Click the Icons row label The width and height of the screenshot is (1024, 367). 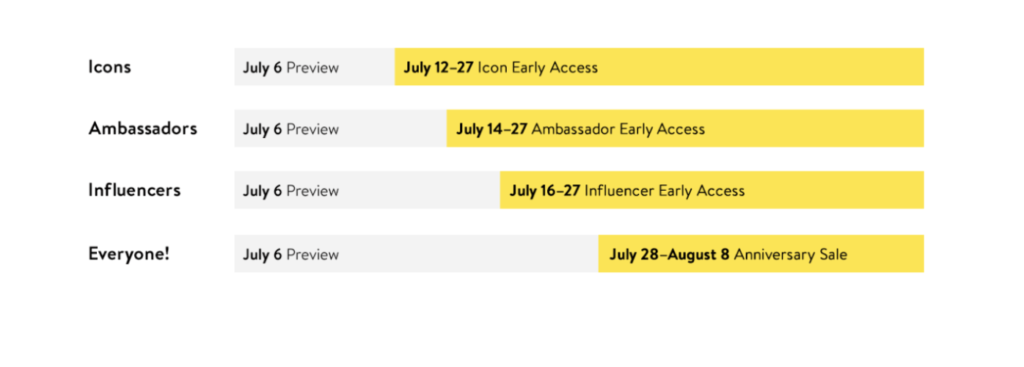[110, 67]
